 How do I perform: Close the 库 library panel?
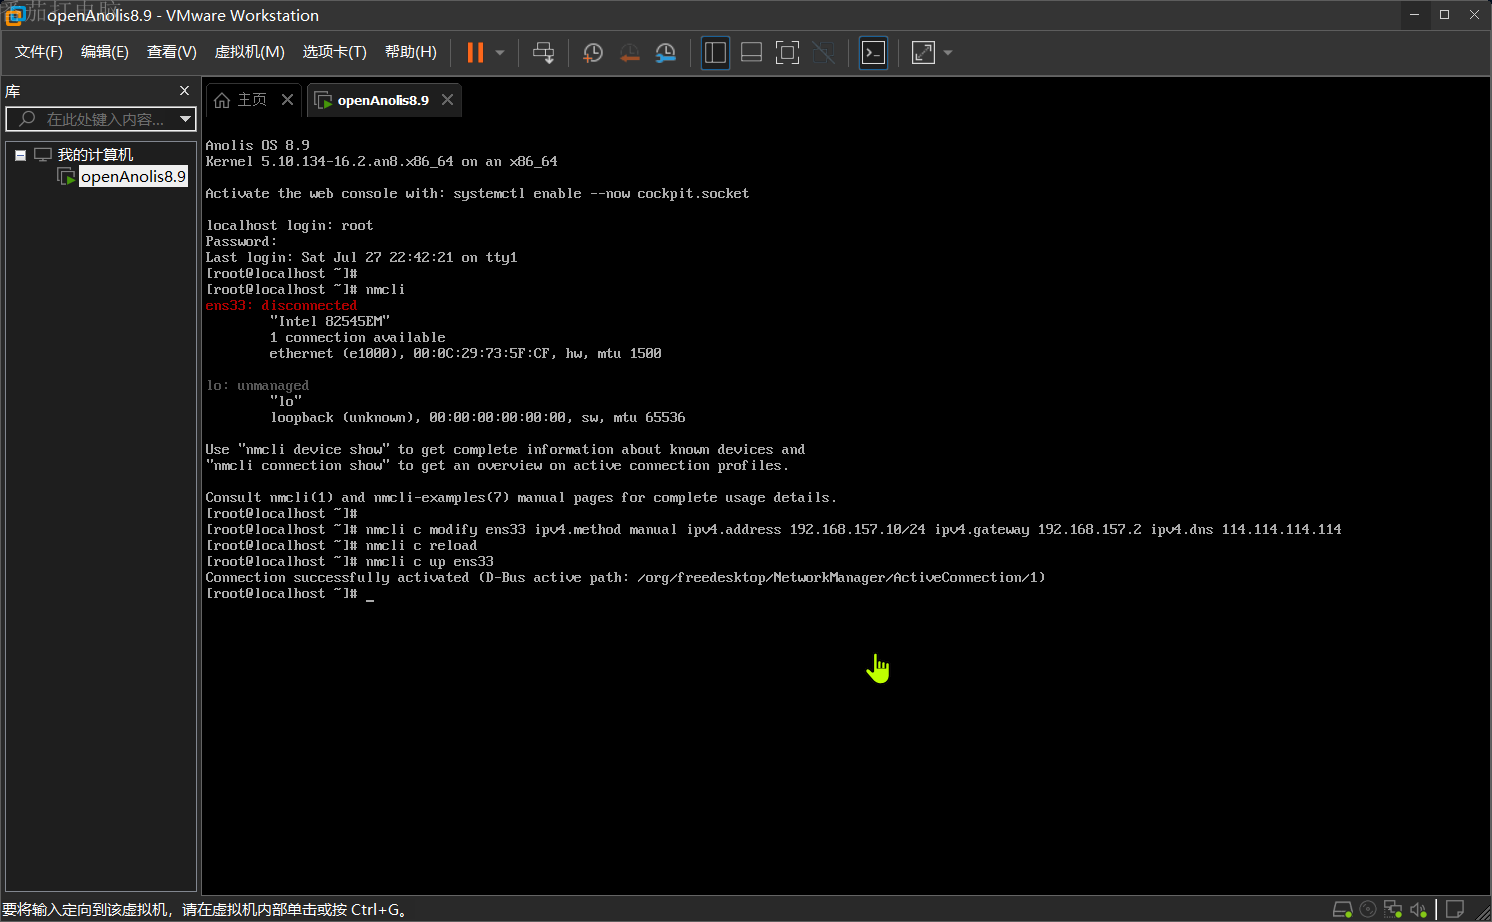coord(184,91)
